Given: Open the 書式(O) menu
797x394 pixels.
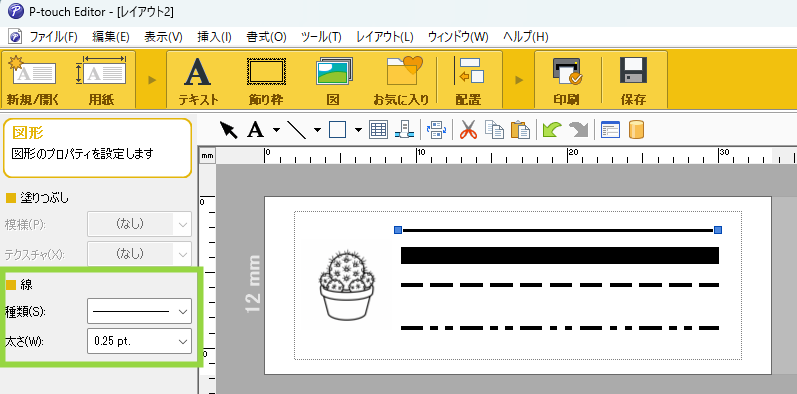Looking at the screenshot, I should (266, 37).
